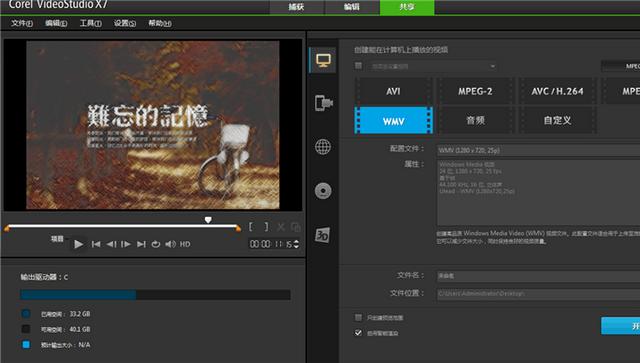640x363 pixels.
Task: Set mark-out with the right bracket icon
Action: click(267, 227)
